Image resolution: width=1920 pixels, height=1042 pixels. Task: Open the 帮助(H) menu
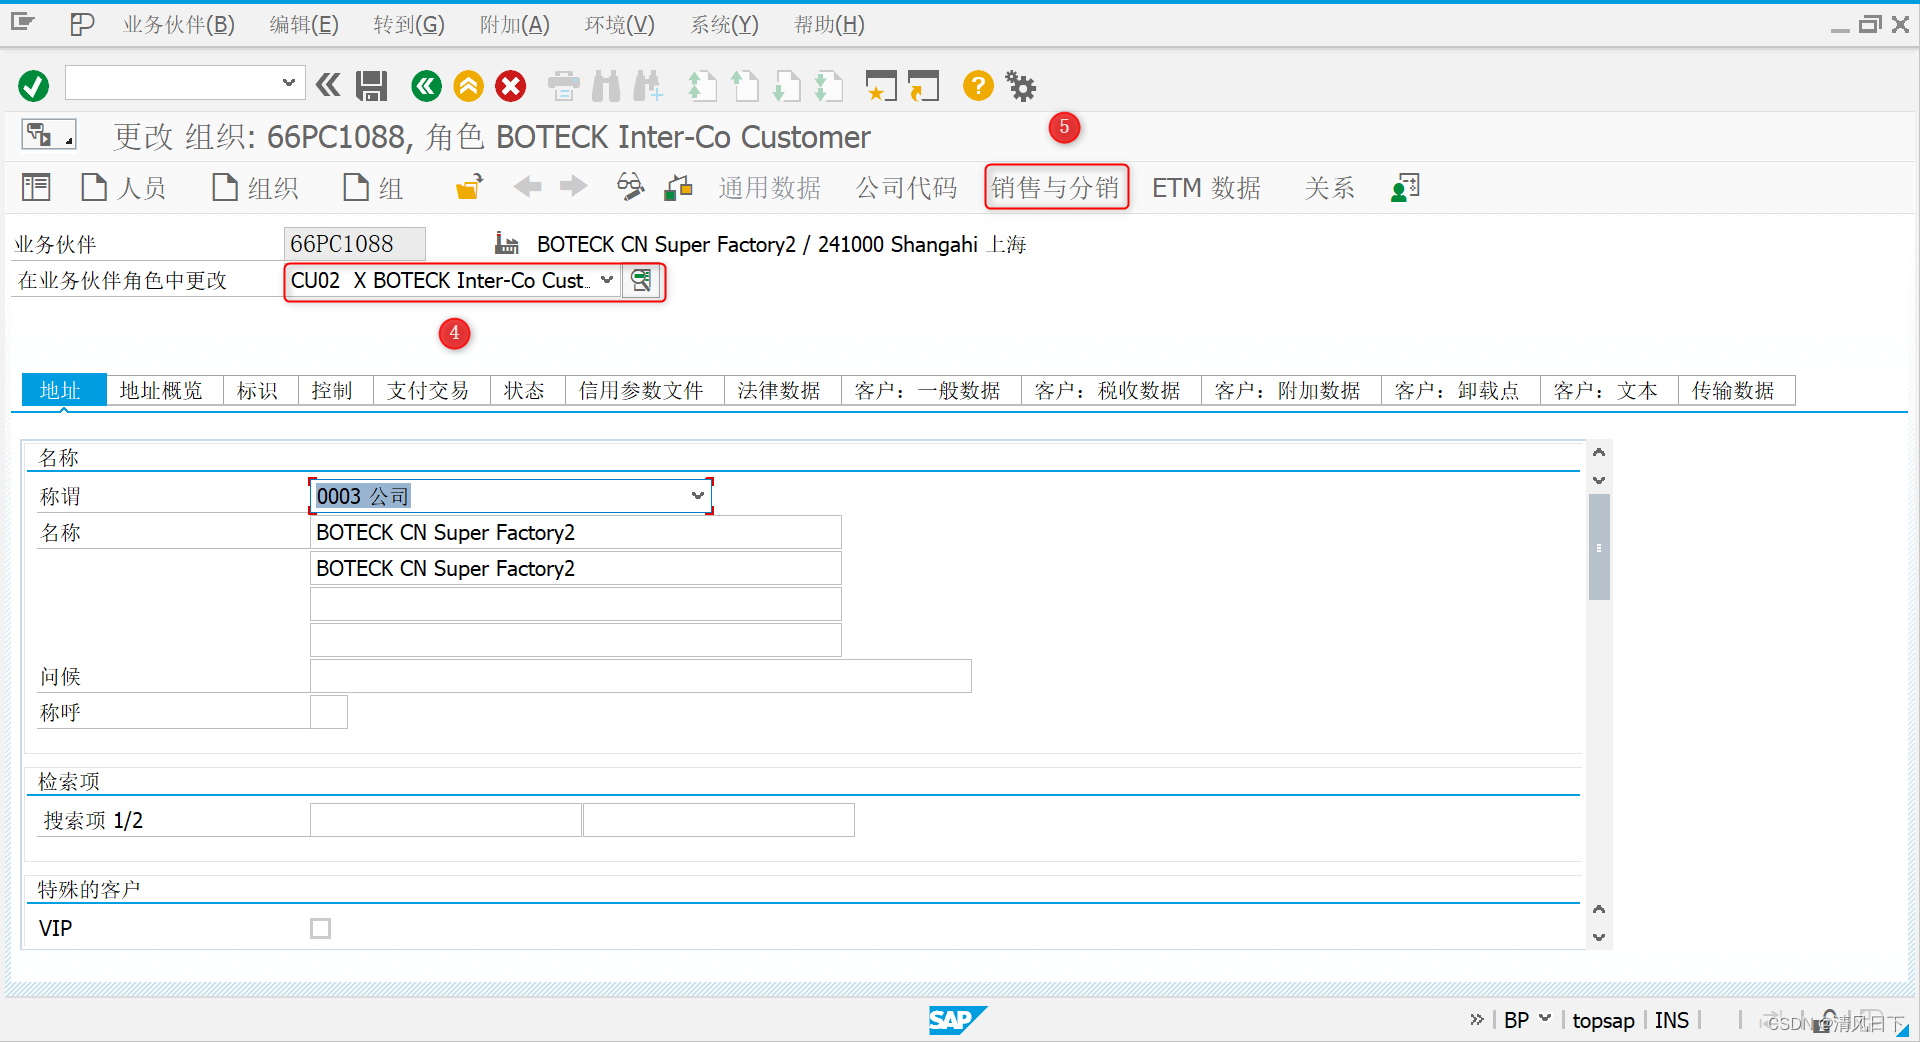[x=829, y=25]
